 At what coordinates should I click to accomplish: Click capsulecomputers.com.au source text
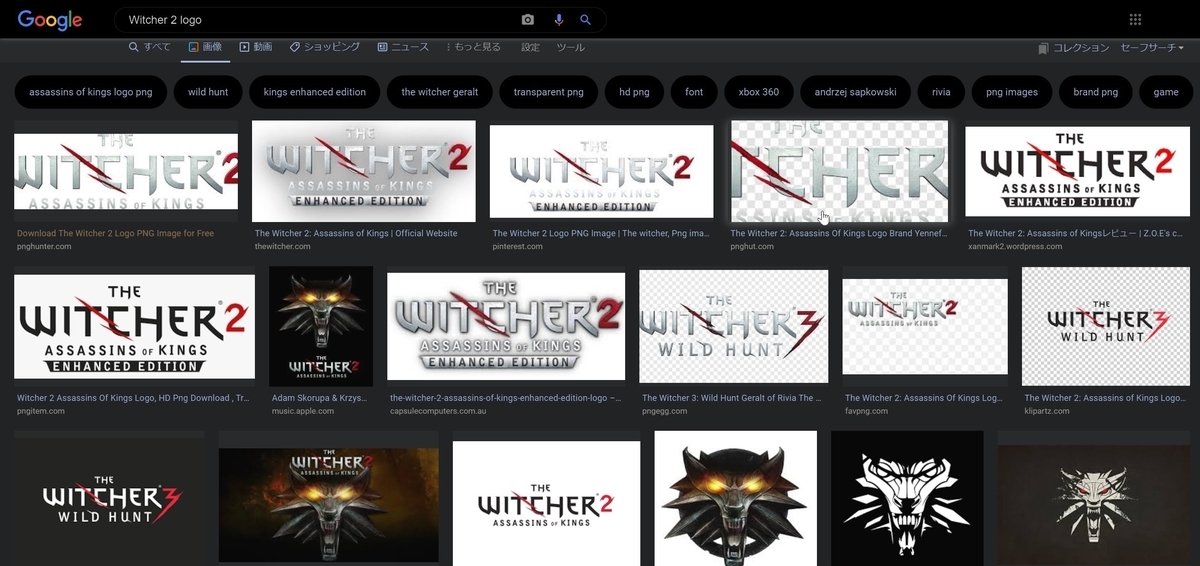[x=436, y=411]
